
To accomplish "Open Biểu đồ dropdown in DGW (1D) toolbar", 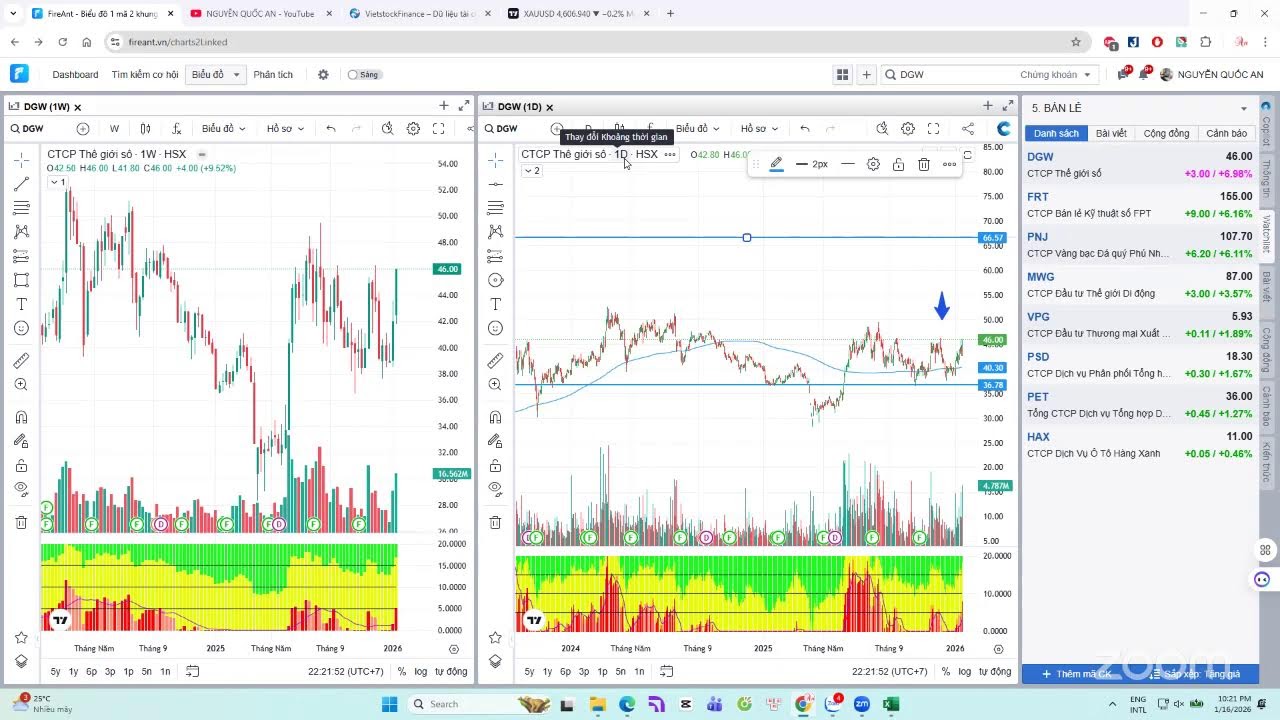I will coord(697,128).
